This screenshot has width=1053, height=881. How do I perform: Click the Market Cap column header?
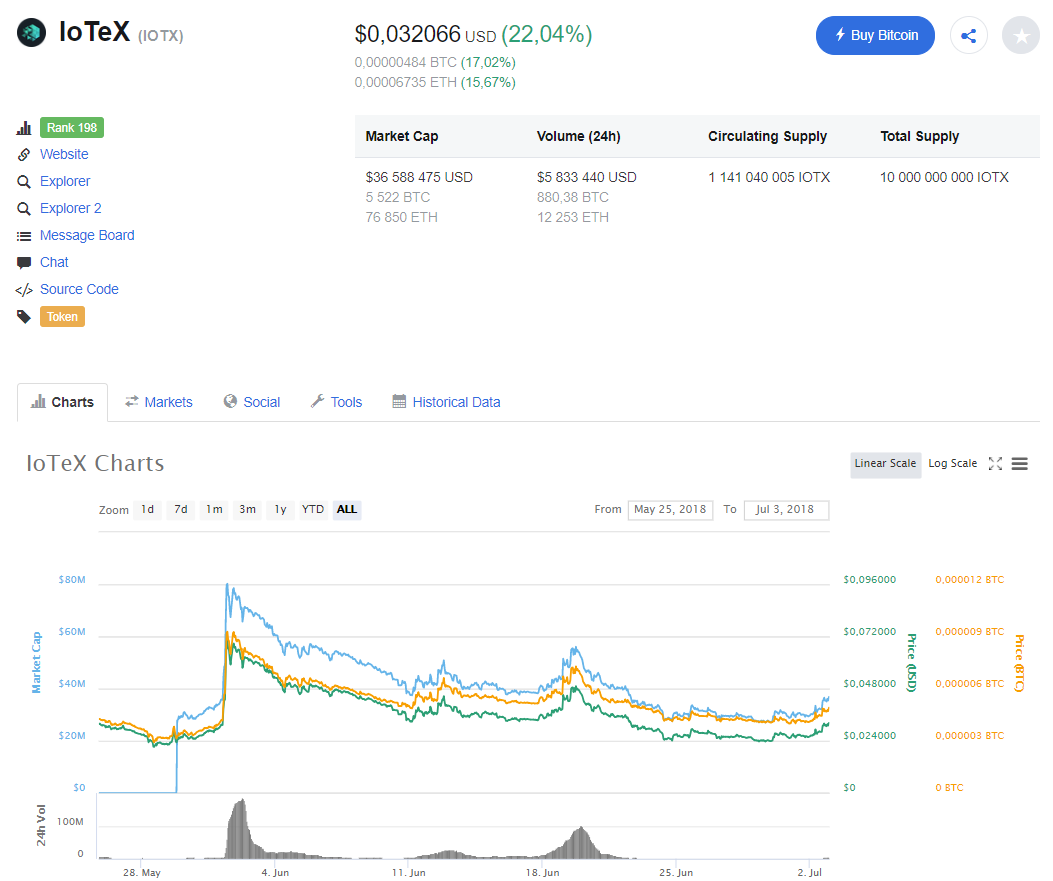(402, 136)
